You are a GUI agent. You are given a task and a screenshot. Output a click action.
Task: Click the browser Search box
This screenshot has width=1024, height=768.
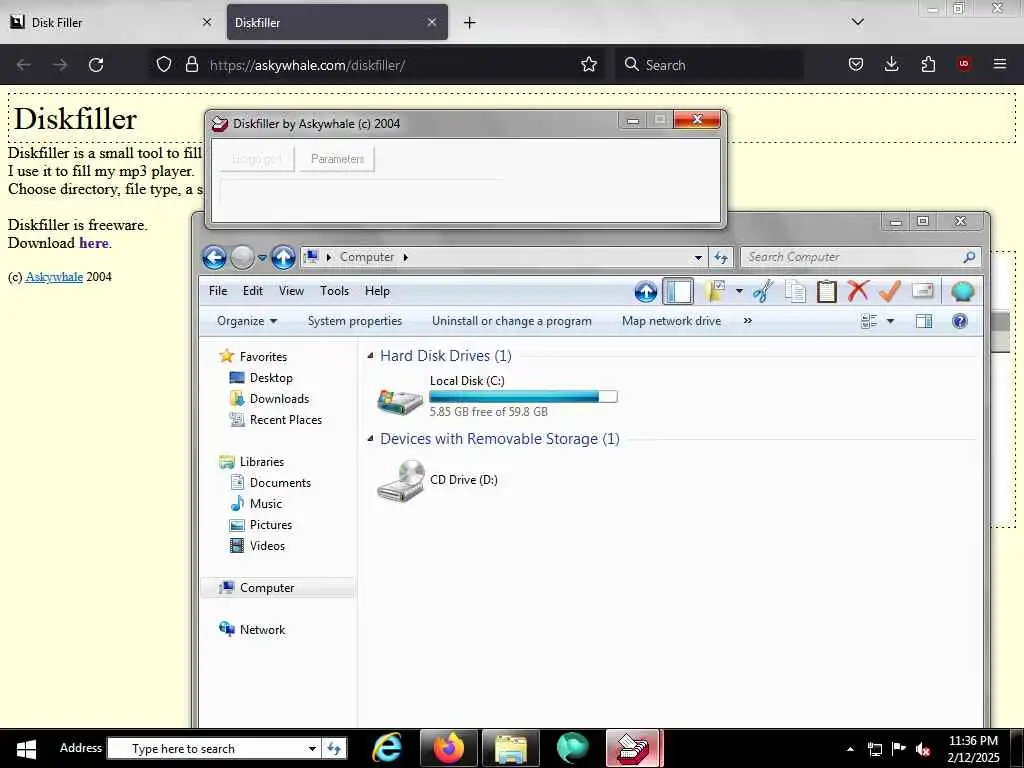point(709,65)
